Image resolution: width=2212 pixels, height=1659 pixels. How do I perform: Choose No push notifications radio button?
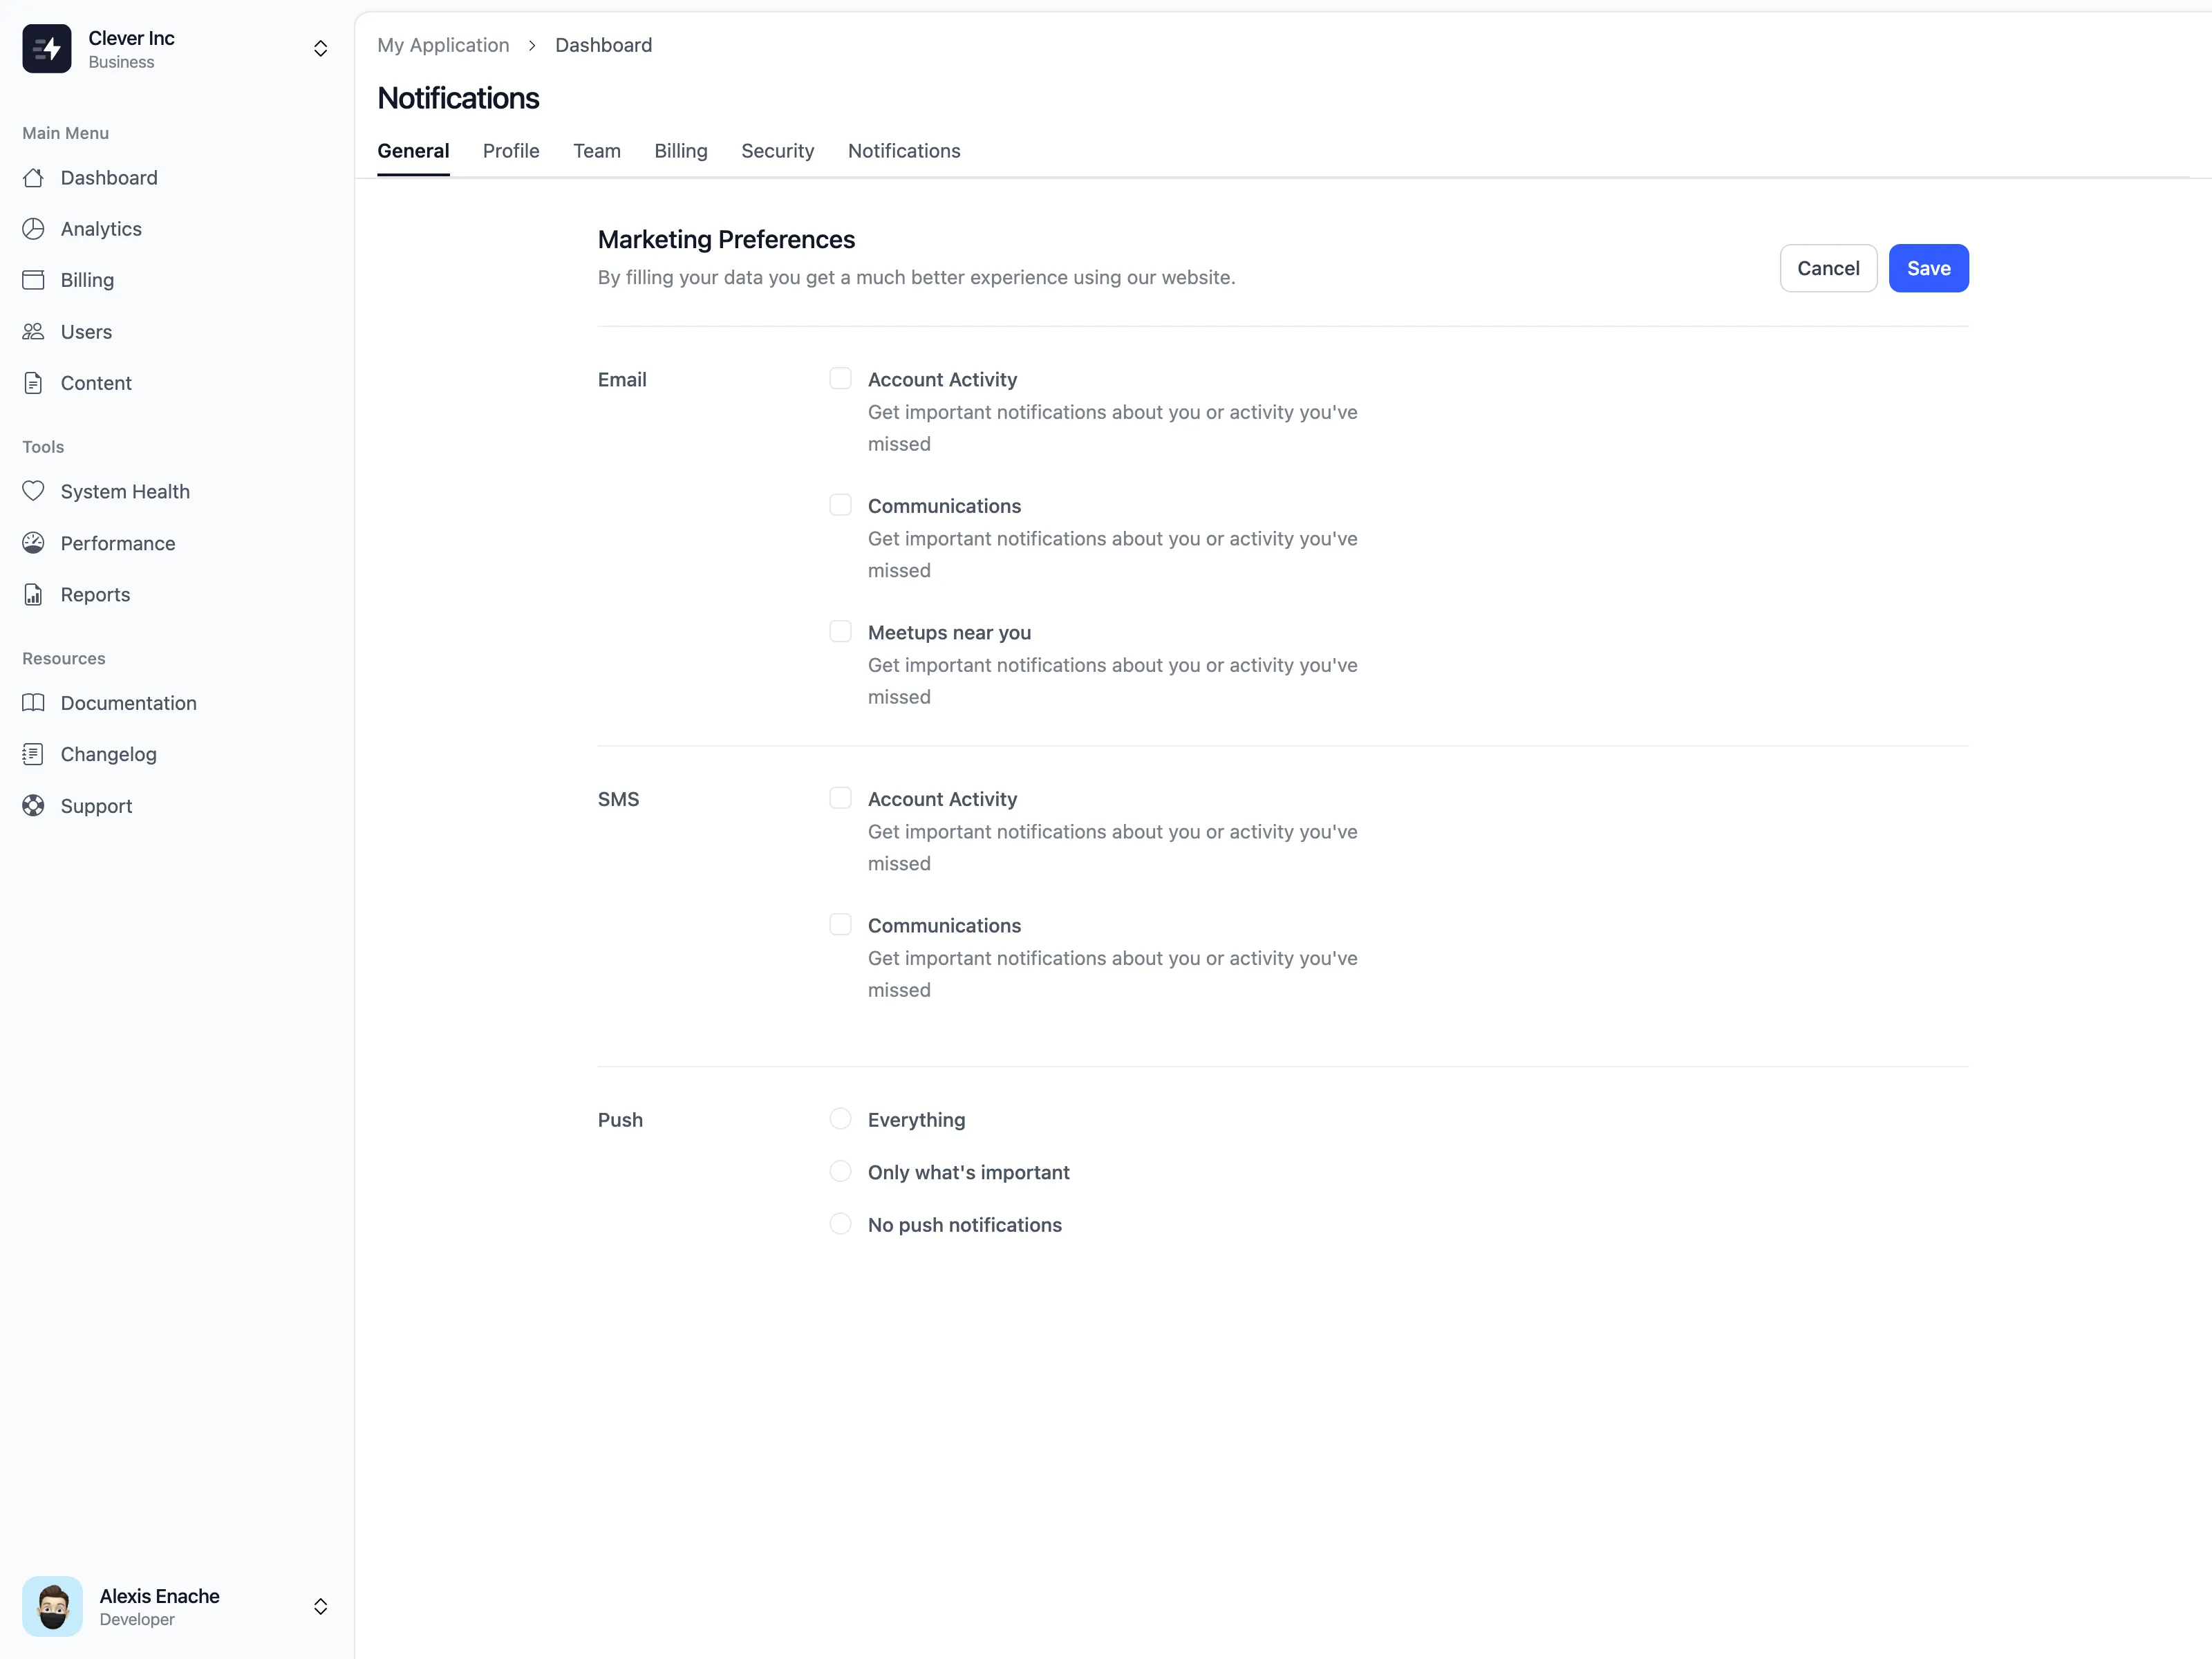pos(840,1224)
